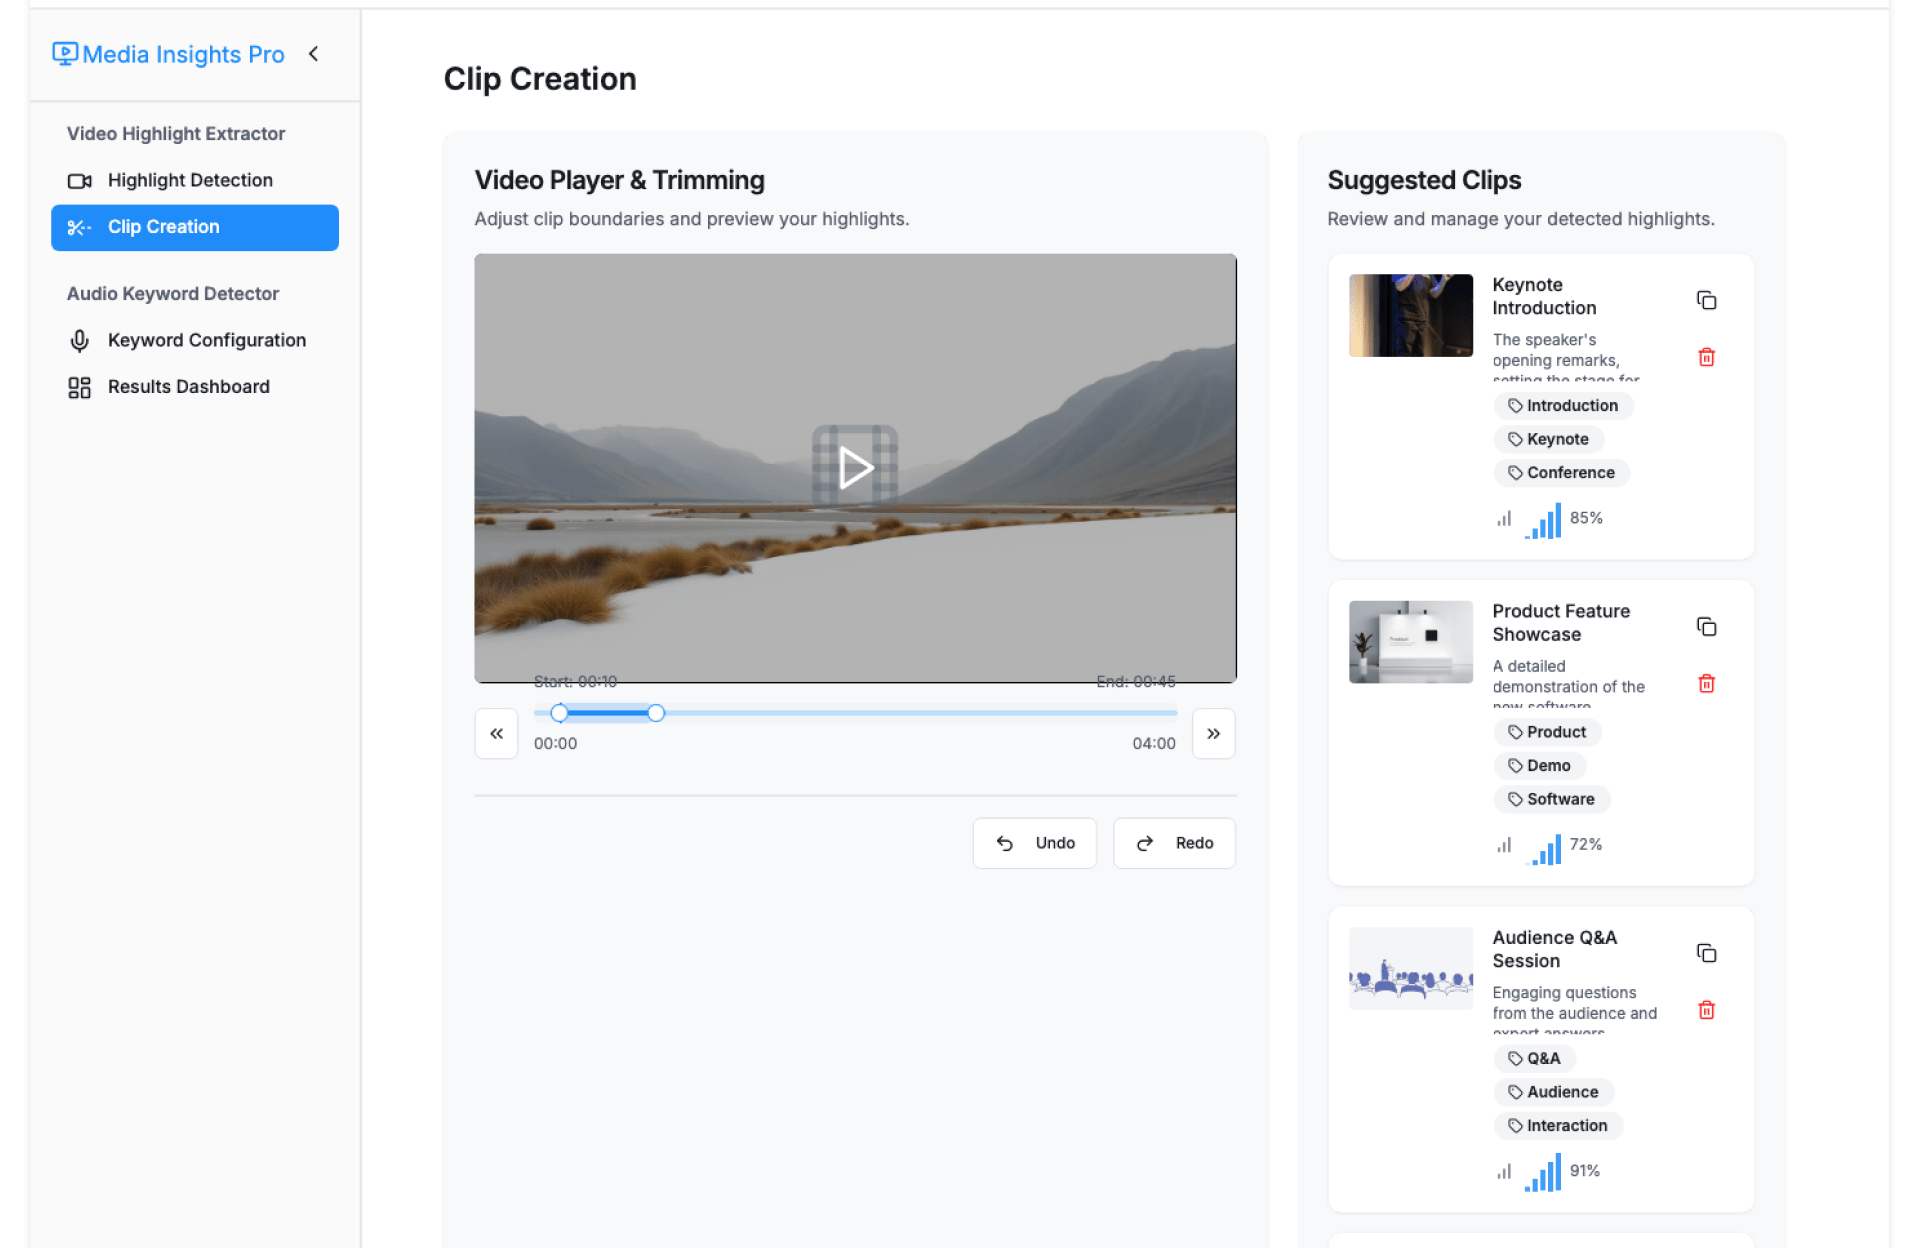Skip forward with double-right arrows button
1920x1248 pixels.
[1213, 733]
